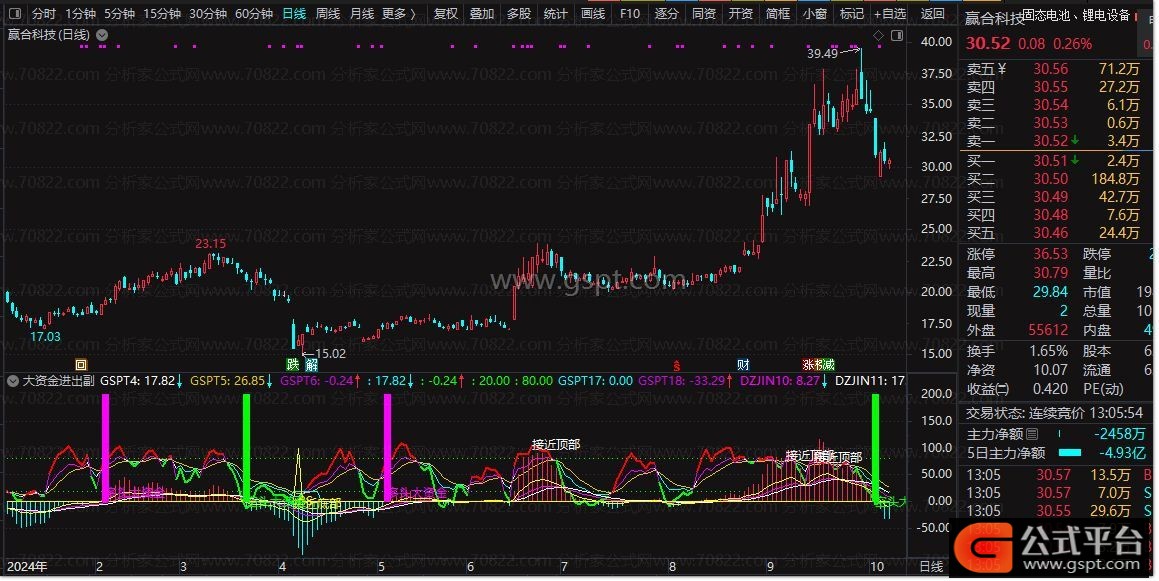Expand 更多 period options
Screen dimensions: 1159x581
[398, 14]
